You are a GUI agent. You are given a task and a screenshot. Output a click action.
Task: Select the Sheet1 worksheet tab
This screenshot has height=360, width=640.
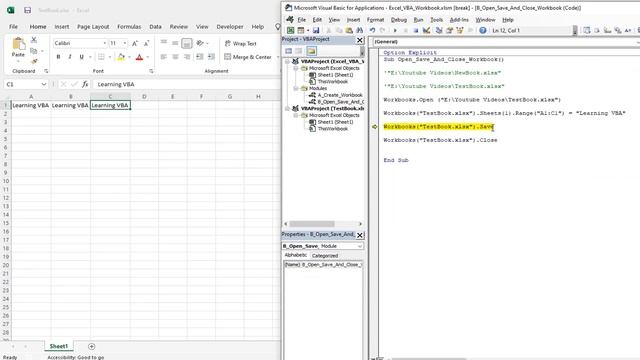coord(59,346)
